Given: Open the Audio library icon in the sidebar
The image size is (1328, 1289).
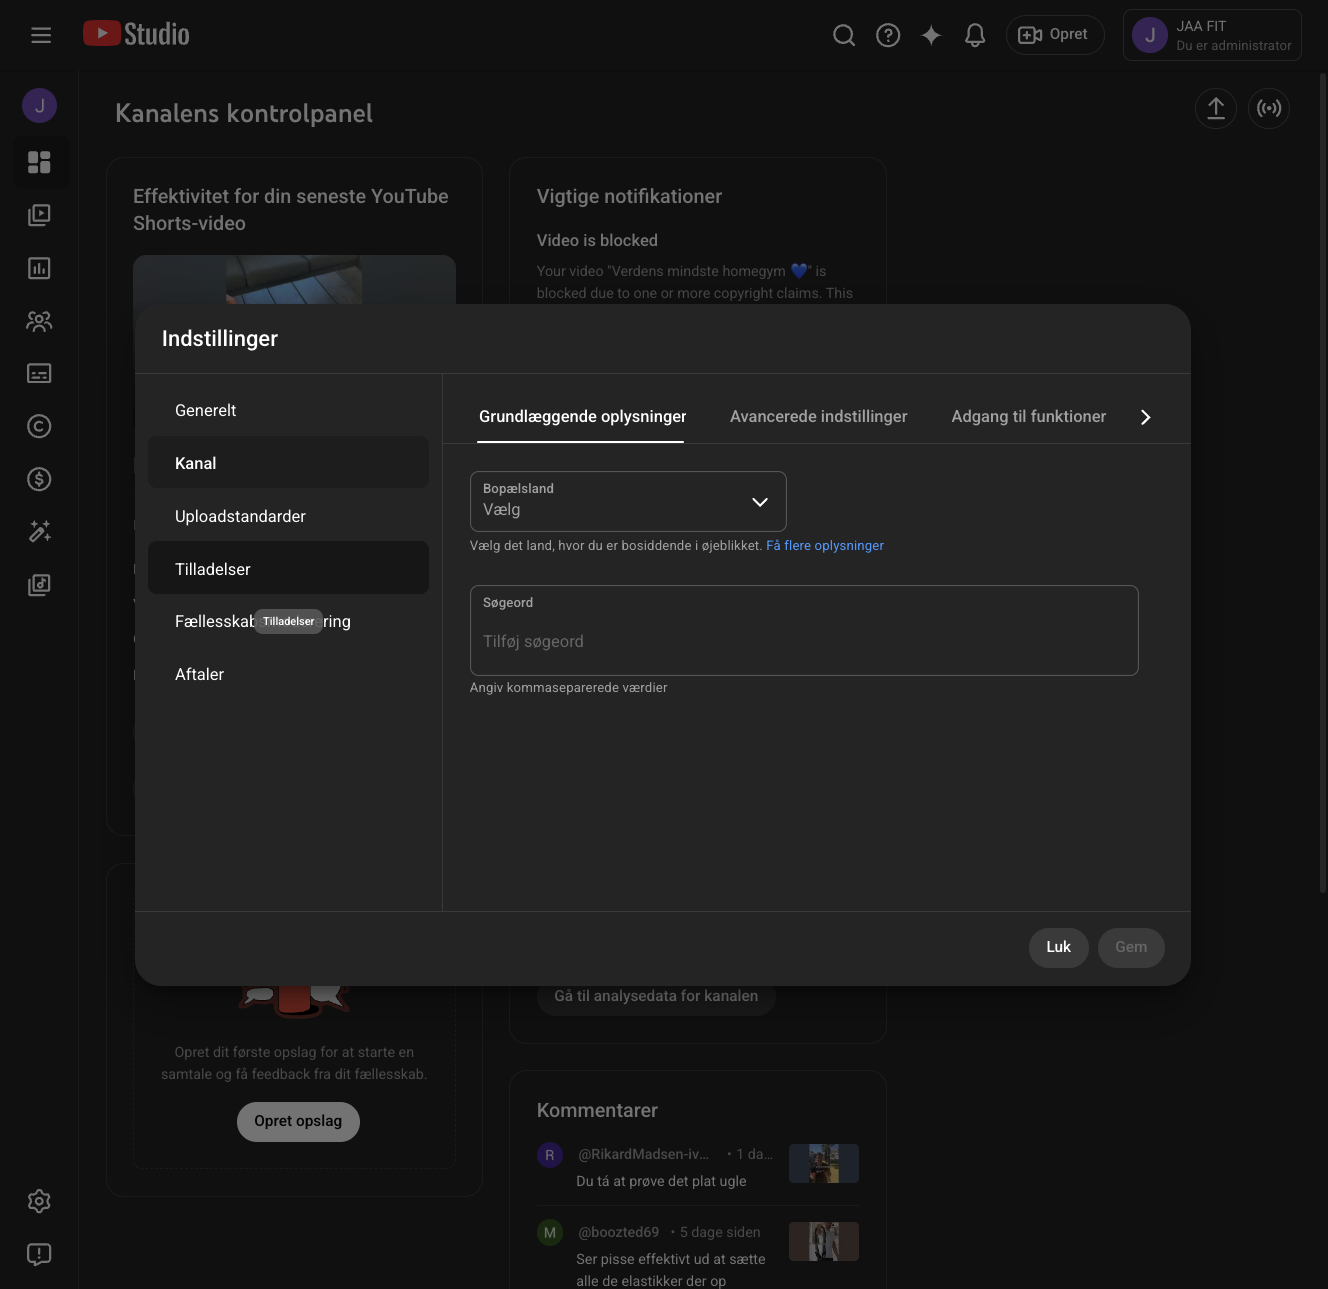Looking at the screenshot, I should point(39,584).
